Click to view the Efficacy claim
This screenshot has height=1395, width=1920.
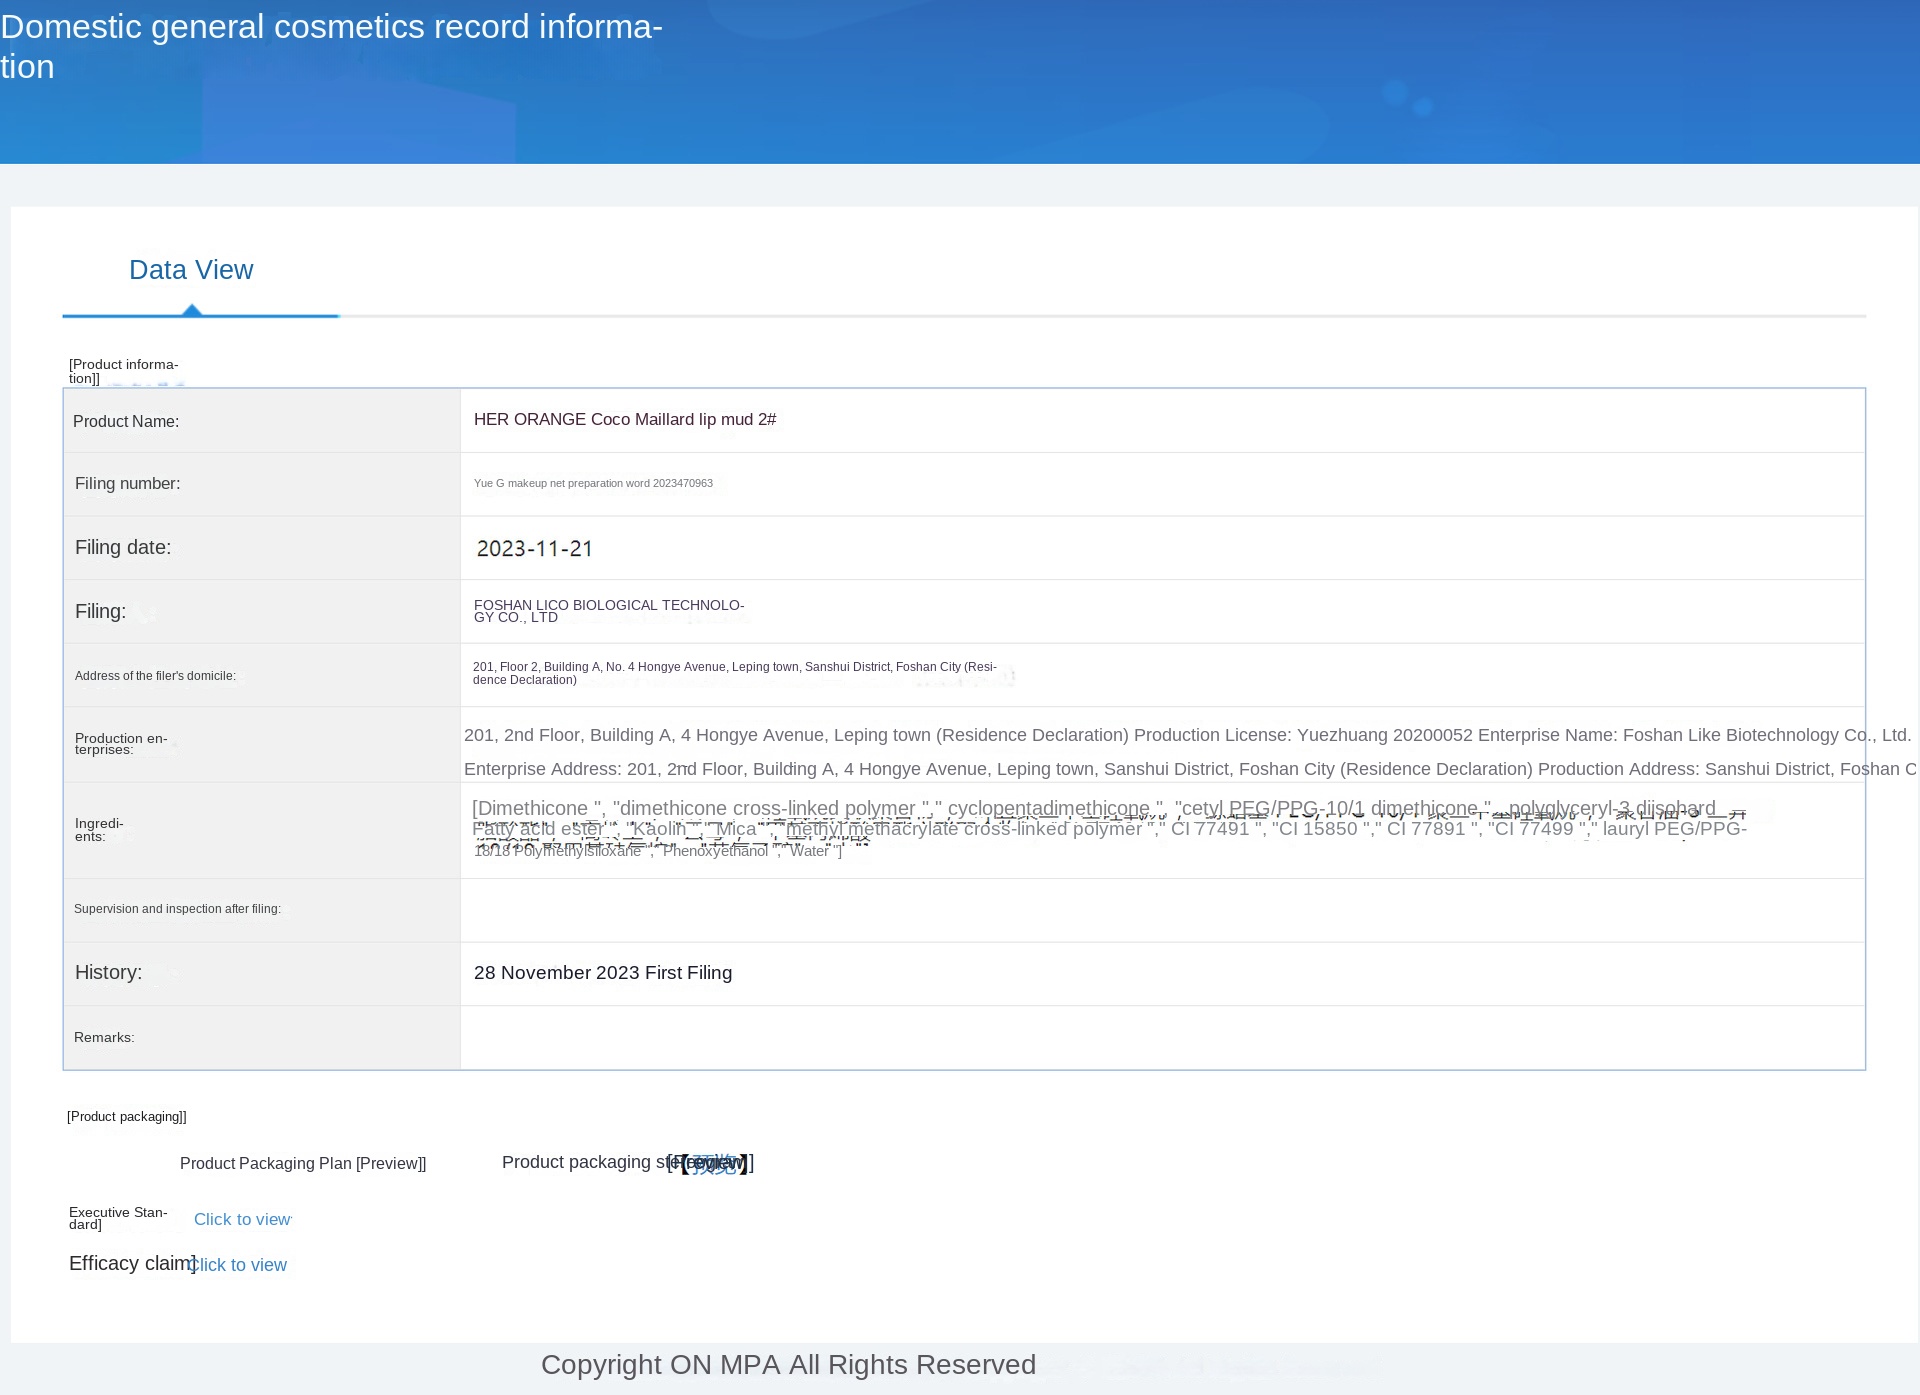(240, 1265)
